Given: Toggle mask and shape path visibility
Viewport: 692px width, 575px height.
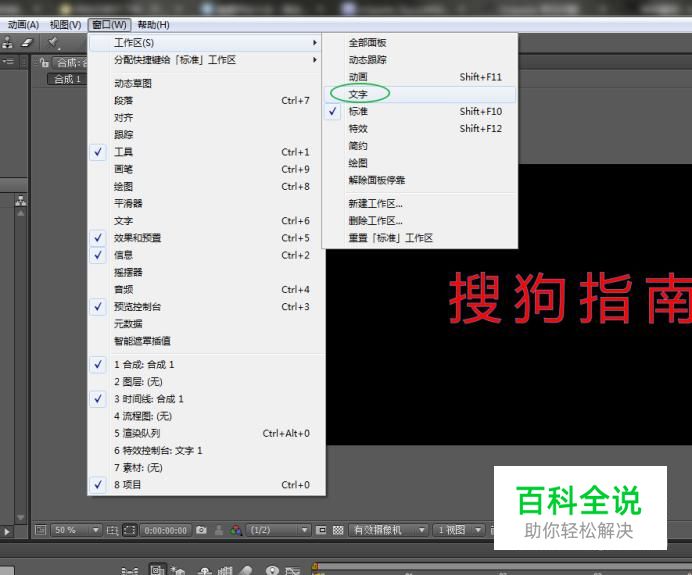Looking at the screenshot, I should [x=129, y=530].
